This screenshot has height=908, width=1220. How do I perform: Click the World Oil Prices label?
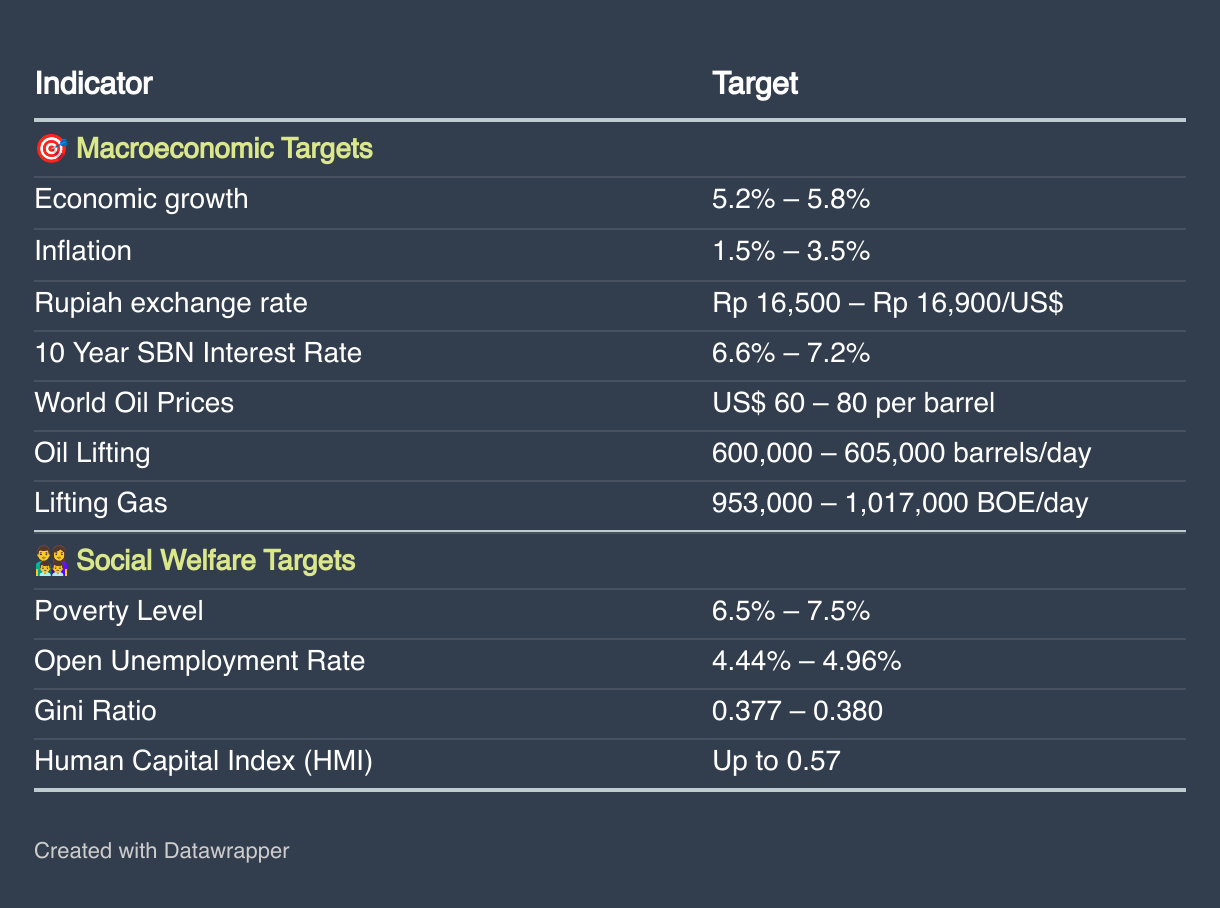point(134,403)
